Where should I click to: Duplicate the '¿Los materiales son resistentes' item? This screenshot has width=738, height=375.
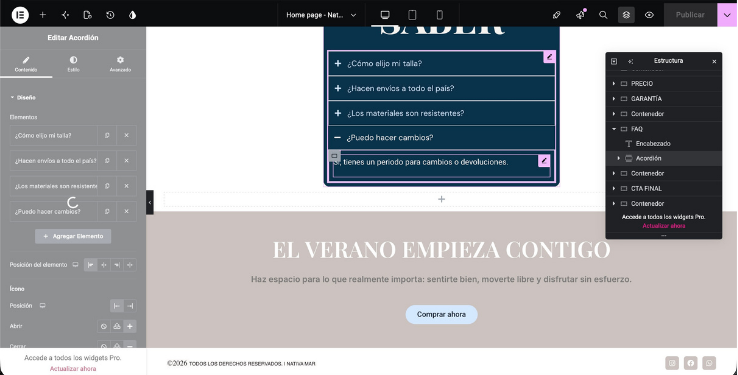[107, 186]
